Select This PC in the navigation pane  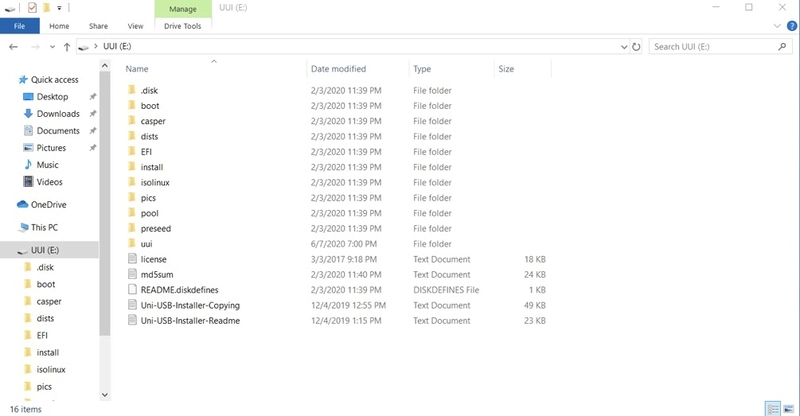44,227
